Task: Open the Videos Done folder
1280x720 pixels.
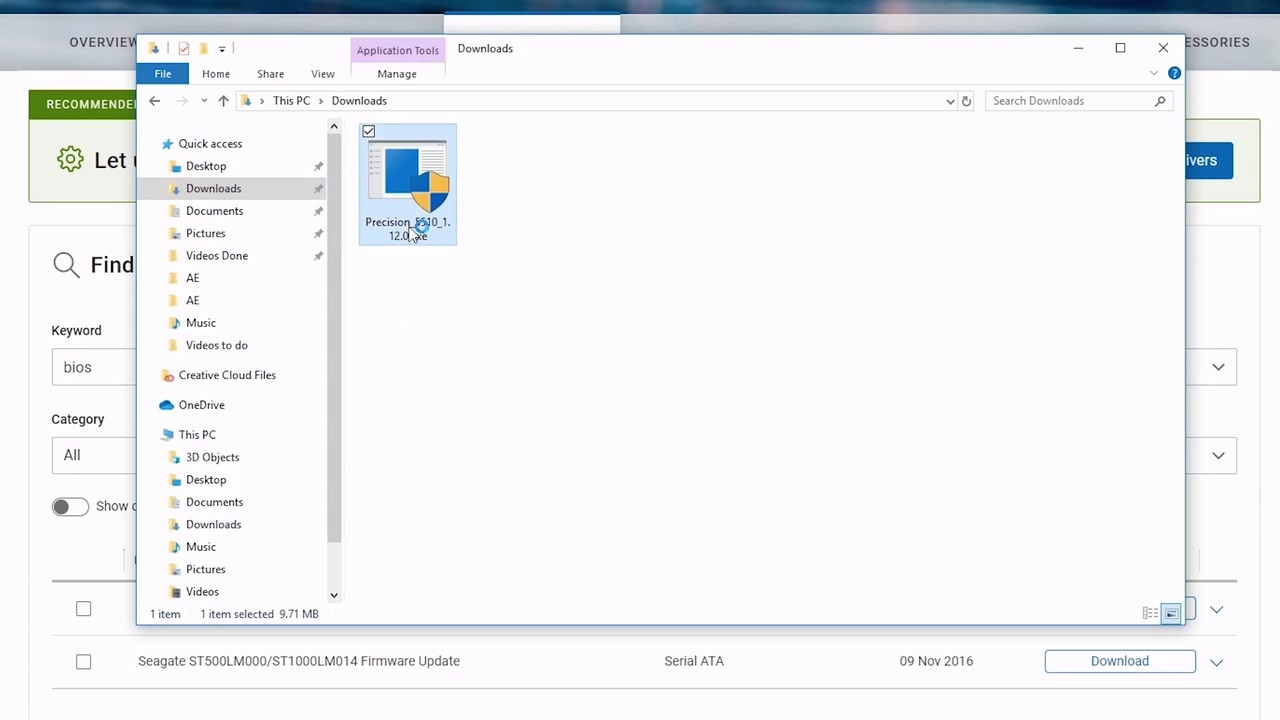Action: (x=216, y=256)
